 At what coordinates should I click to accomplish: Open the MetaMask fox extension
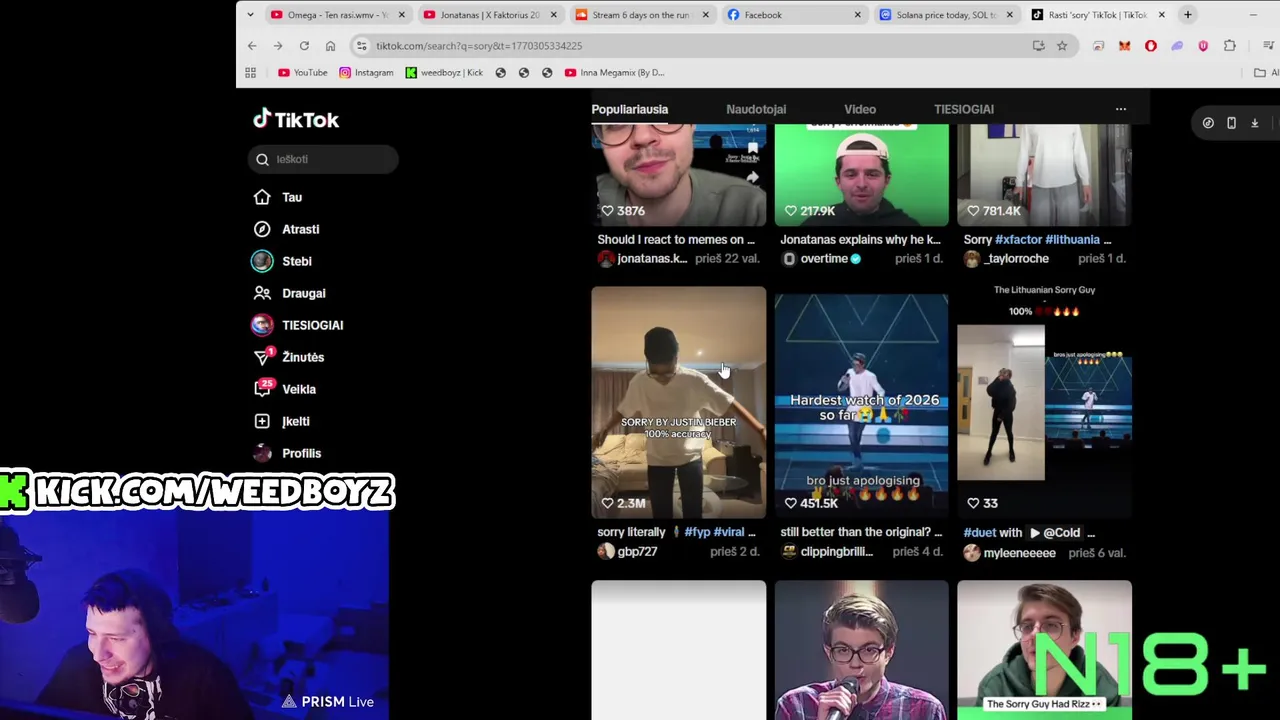pyautogui.click(x=1125, y=46)
